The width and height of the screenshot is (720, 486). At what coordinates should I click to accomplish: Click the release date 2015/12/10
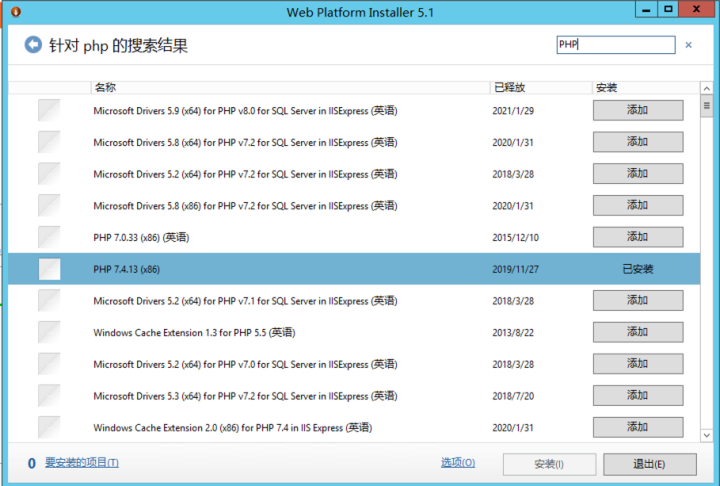[x=516, y=237]
